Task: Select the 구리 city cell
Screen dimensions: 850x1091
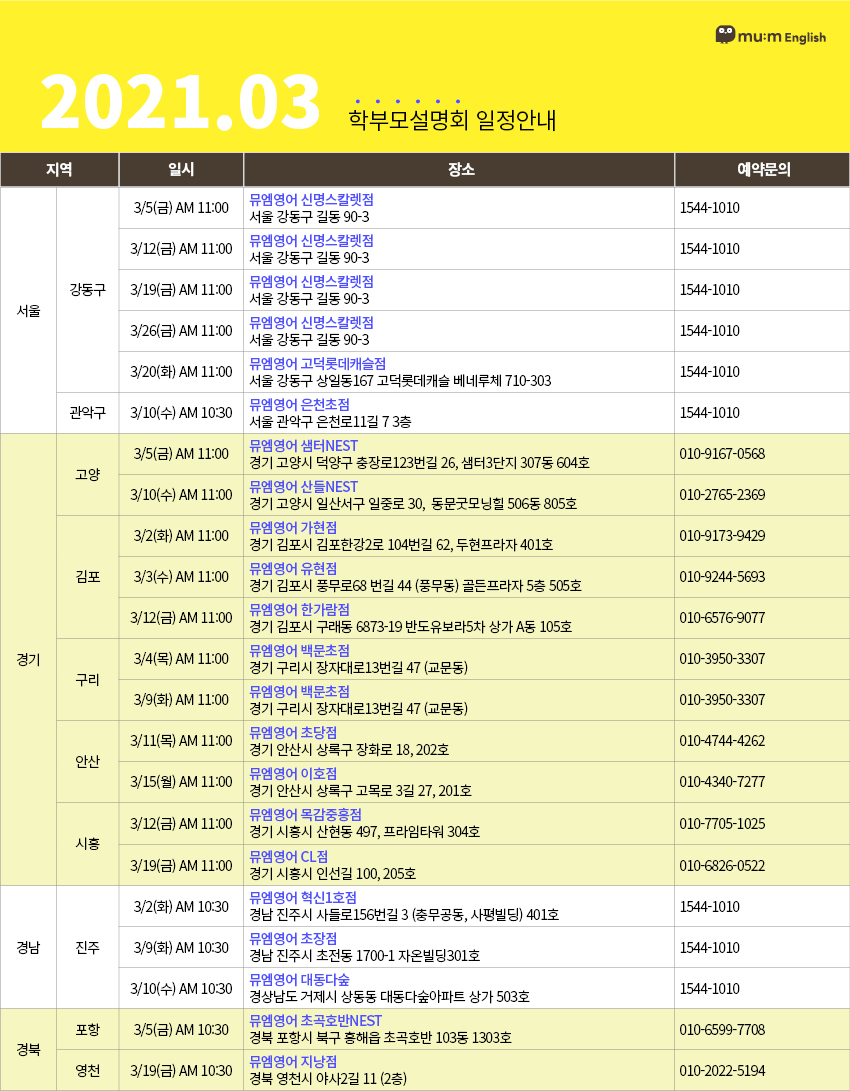Action: click(x=88, y=679)
